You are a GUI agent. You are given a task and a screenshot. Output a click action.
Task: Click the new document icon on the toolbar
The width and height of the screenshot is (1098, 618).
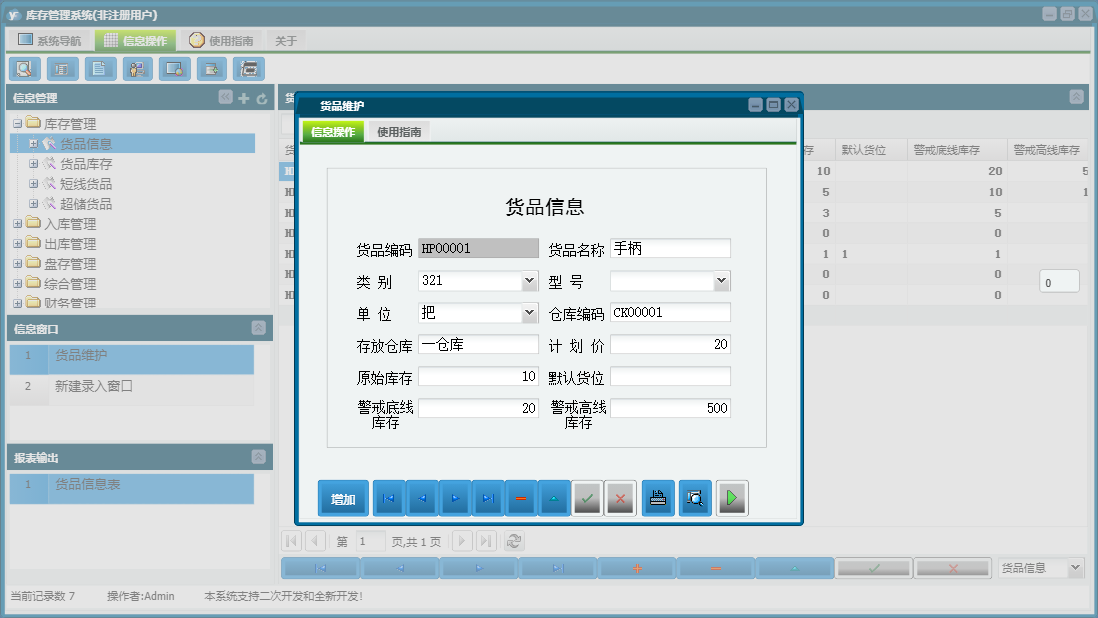coord(100,68)
